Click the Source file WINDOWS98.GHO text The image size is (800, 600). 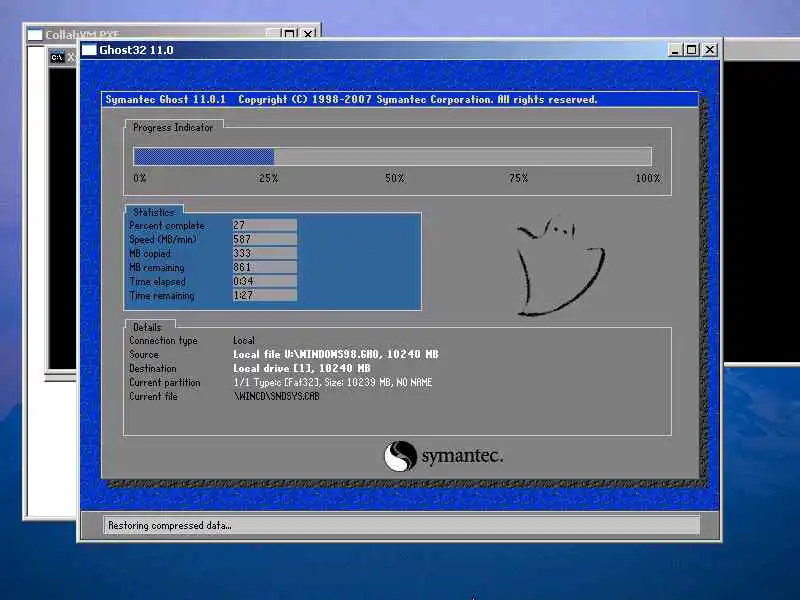pos(336,354)
